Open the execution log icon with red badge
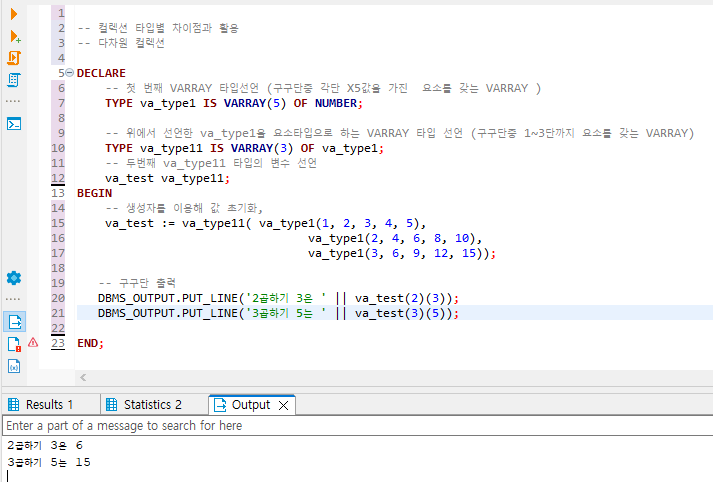This screenshot has width=713, height=482. (x=14, y=344)
